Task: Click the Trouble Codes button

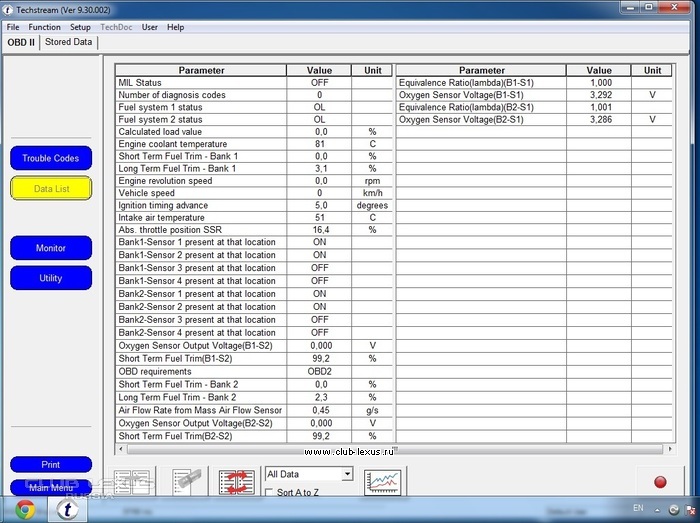Action: 51,158
